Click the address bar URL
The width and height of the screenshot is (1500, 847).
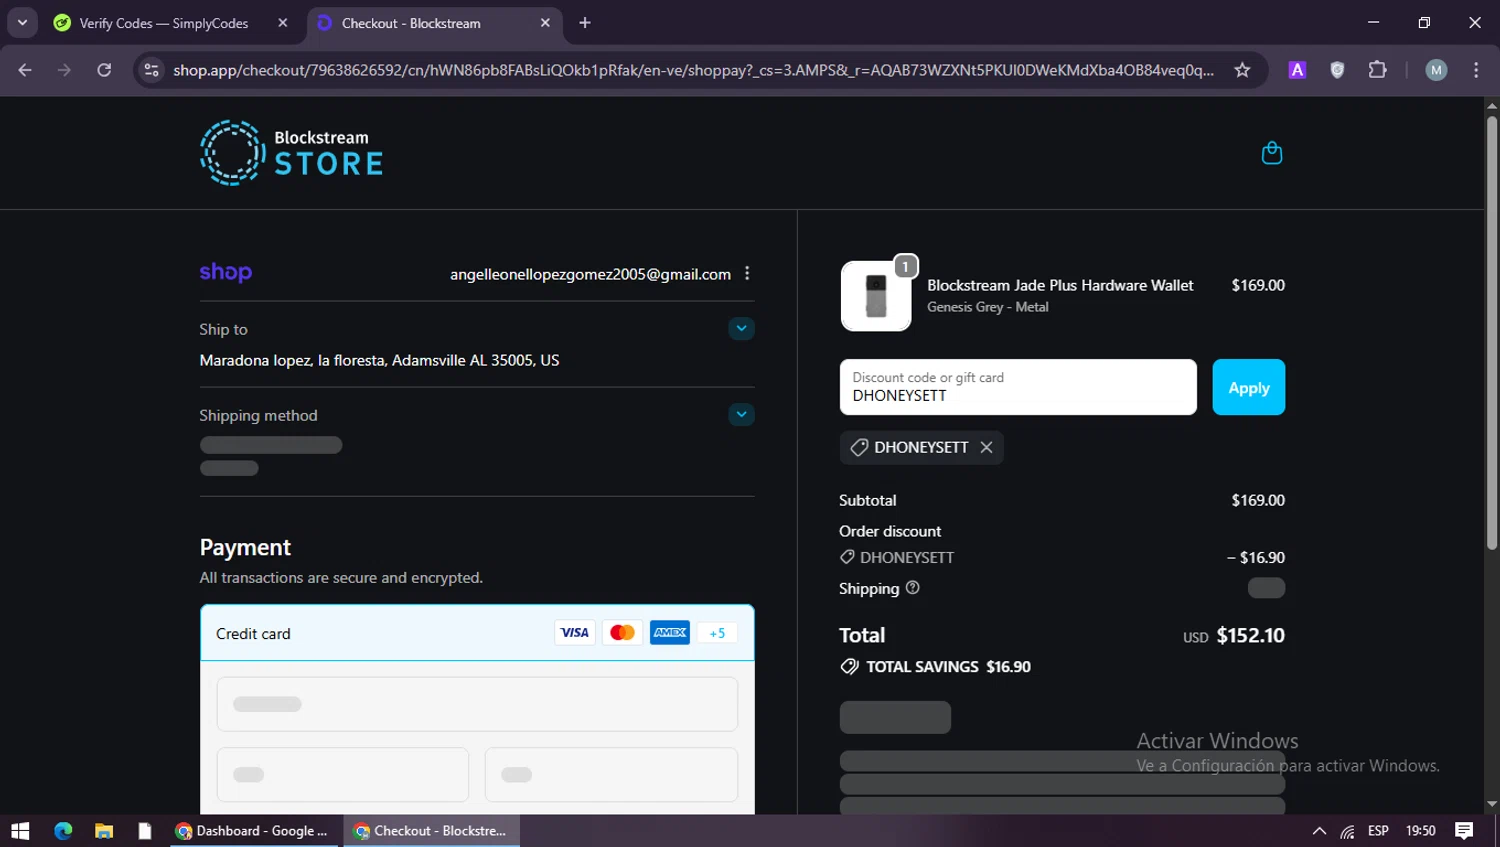coord(693,70)
